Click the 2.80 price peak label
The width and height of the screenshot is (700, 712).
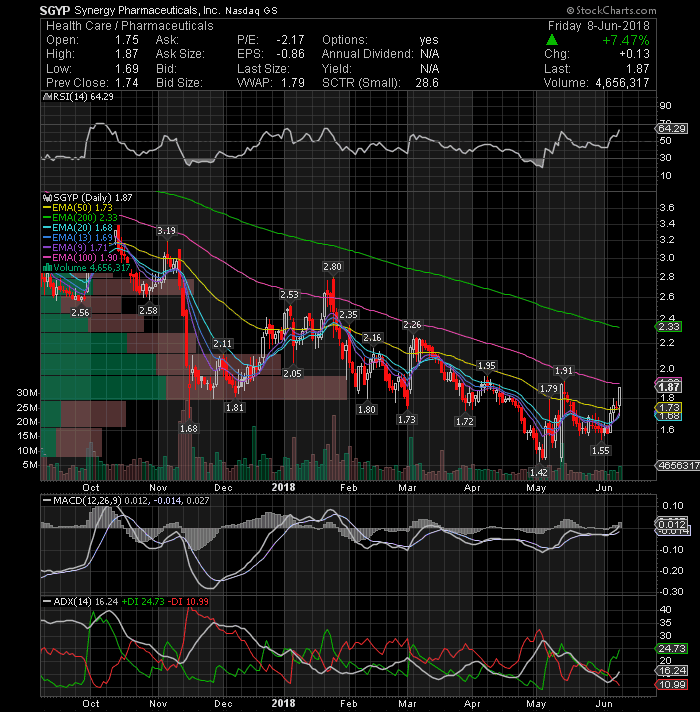pos(332,267)
